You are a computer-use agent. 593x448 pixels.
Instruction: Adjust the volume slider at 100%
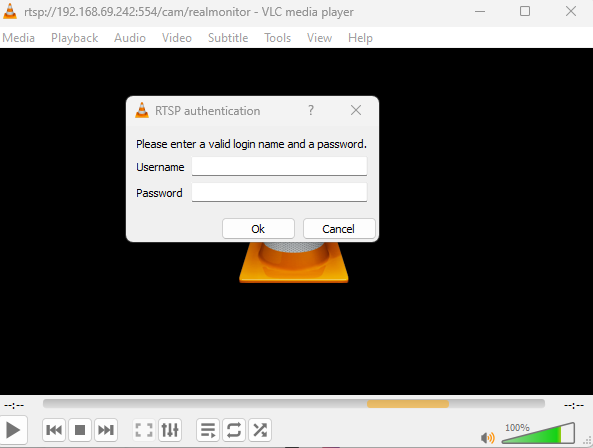pyautogui.click(x=538, y=433)
